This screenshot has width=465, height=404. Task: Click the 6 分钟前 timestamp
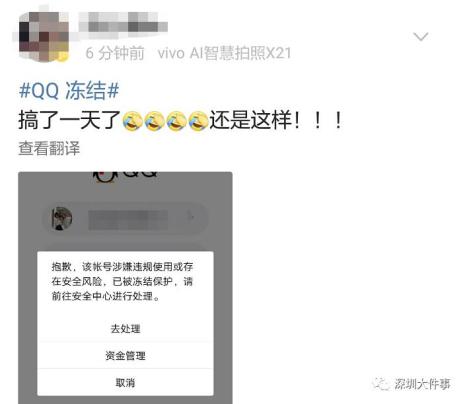tap(115, 53)
